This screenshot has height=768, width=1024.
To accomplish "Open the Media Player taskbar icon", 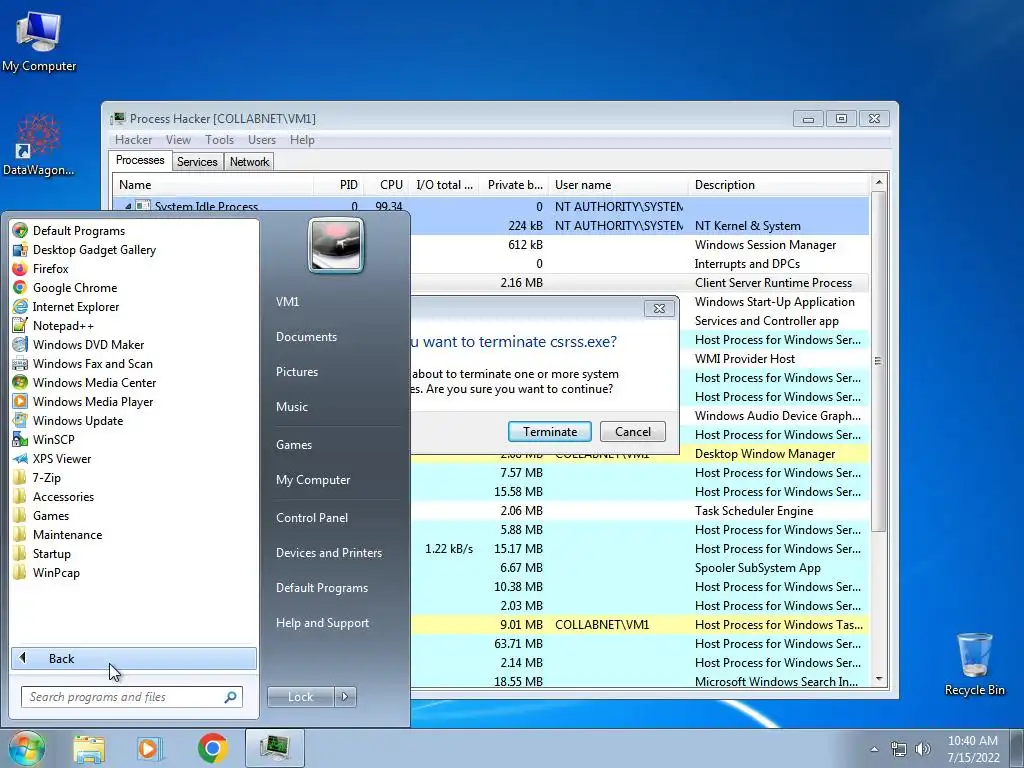I will pyautogui.click(x=150, y=748).
